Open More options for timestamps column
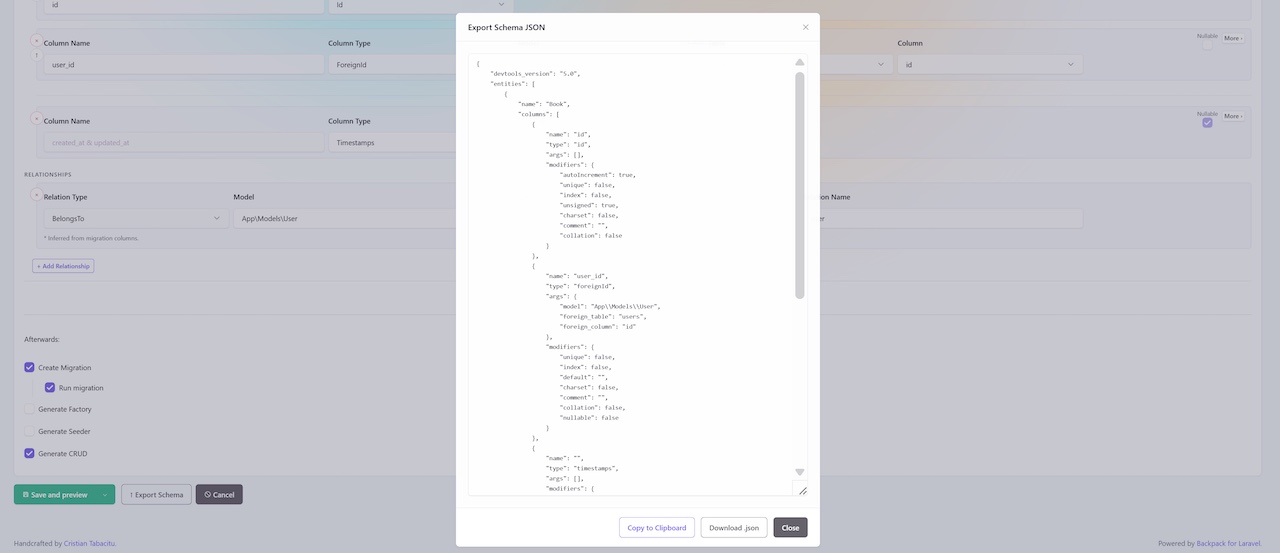The image size is (1280, 553). [x=1233, y=116]
